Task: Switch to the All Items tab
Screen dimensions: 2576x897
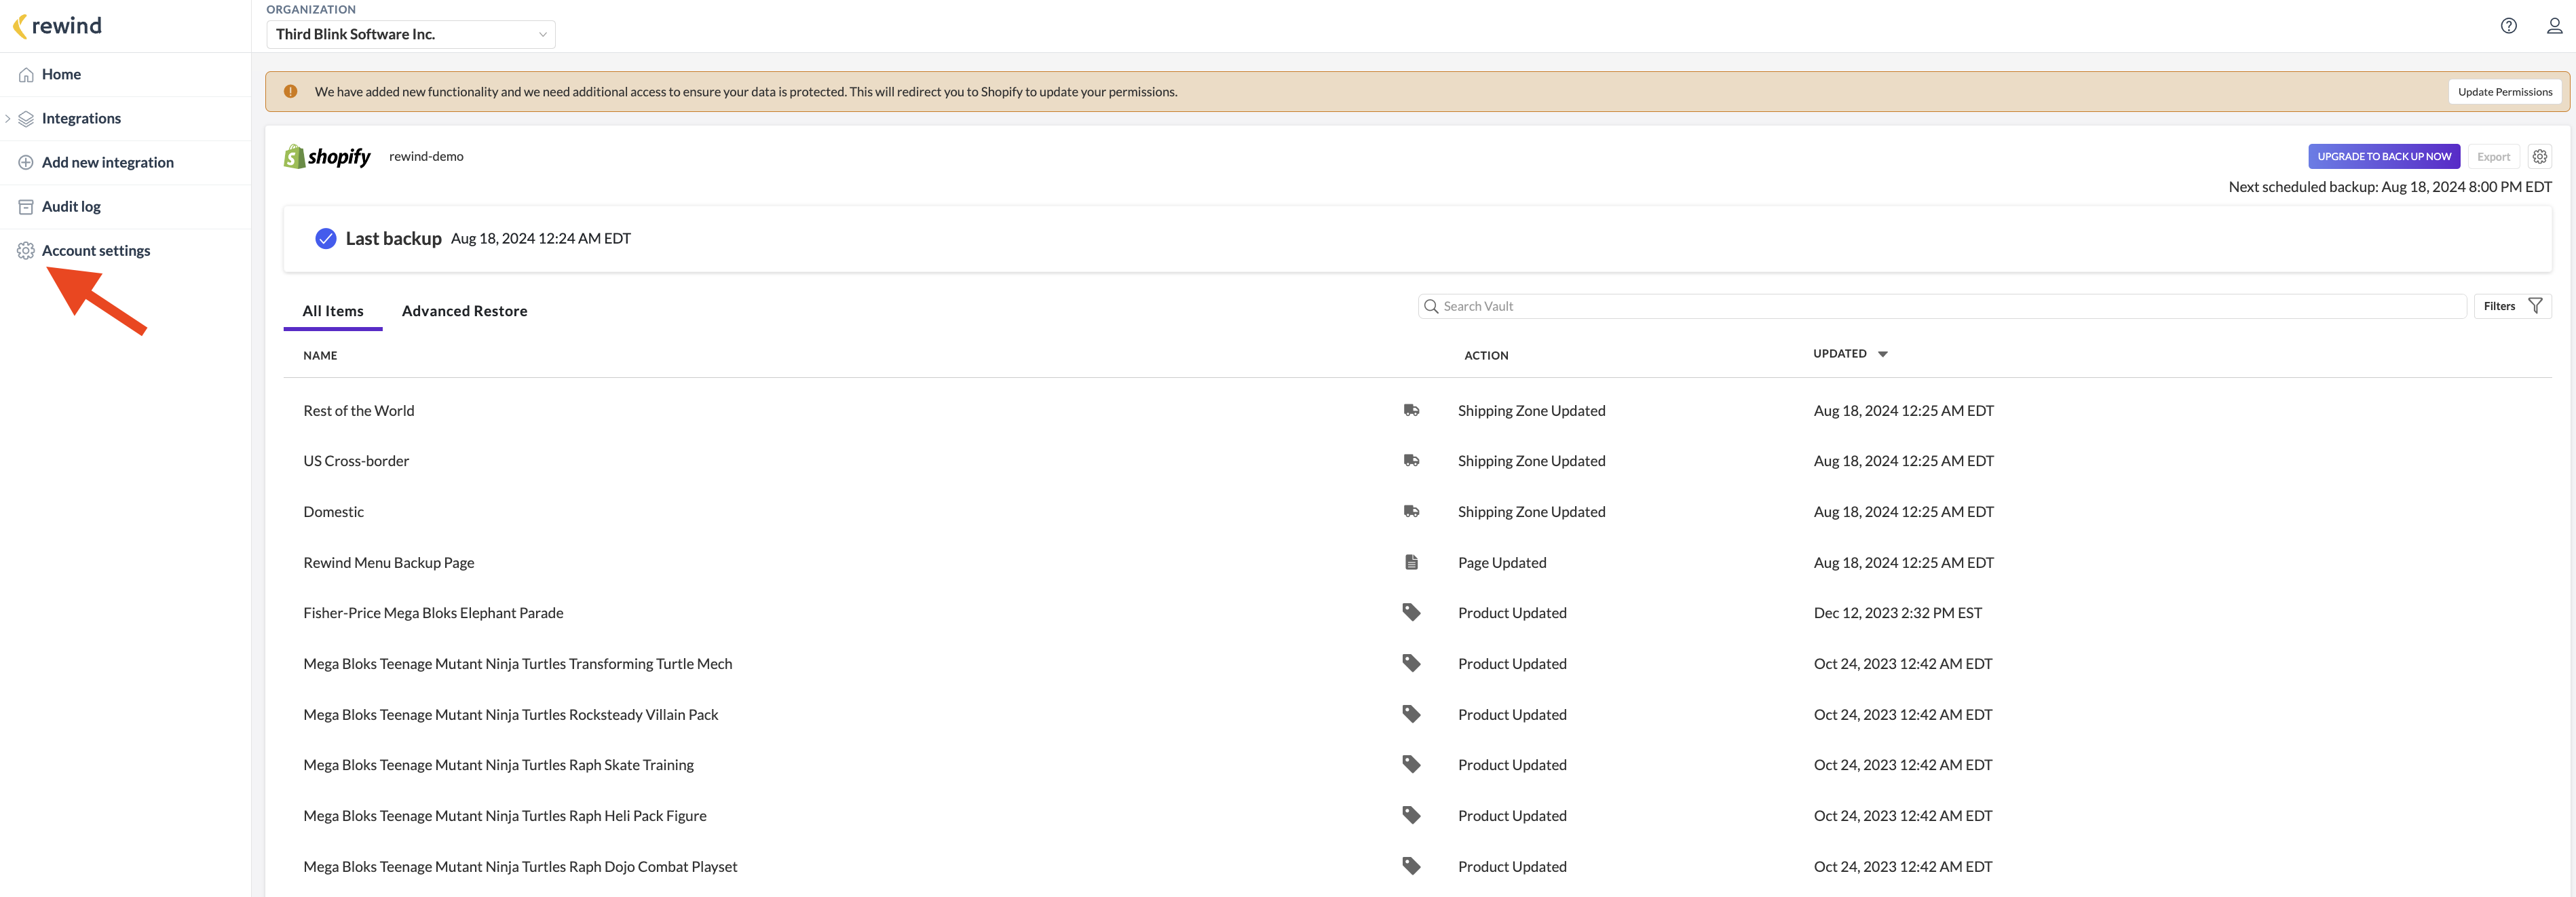Action: tap(333, 312)
